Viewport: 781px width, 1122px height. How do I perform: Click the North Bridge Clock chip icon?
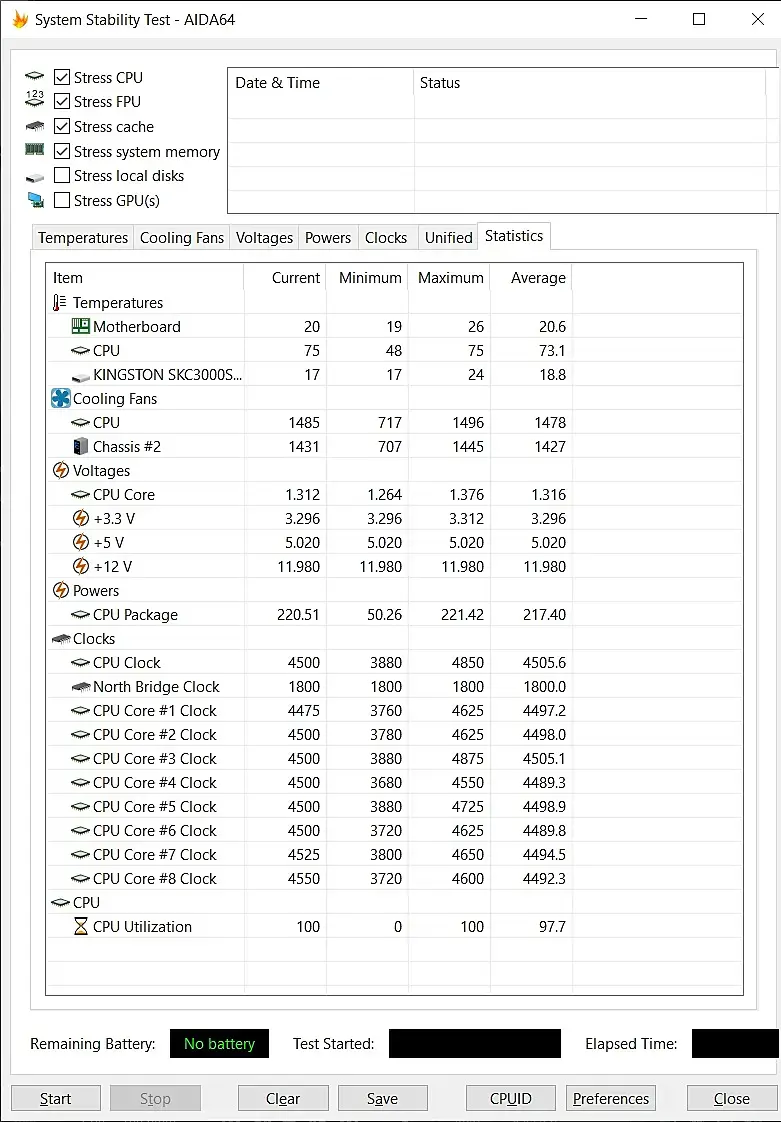[80, 687]
